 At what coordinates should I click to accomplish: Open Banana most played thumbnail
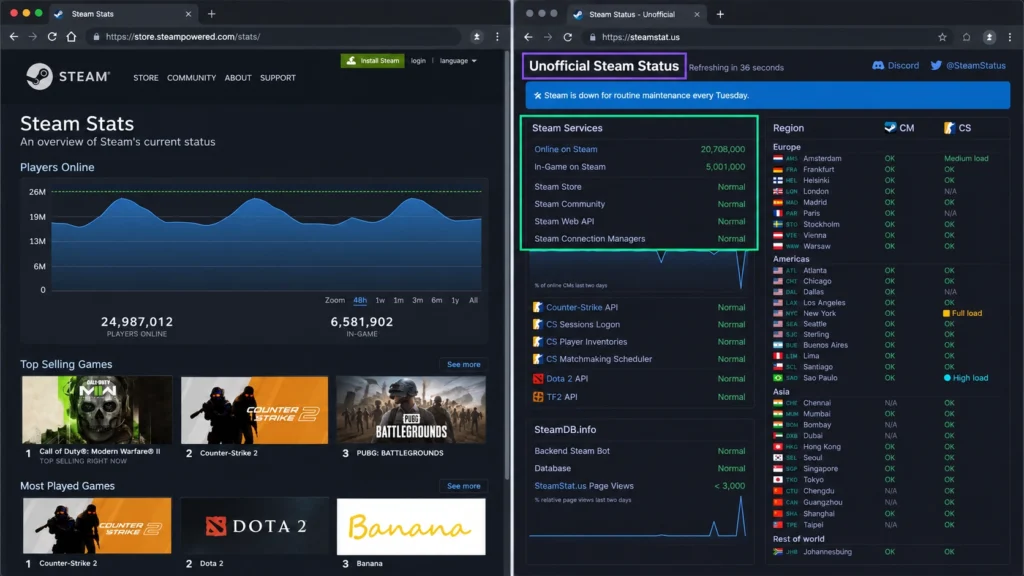click(x=411, y=526)
